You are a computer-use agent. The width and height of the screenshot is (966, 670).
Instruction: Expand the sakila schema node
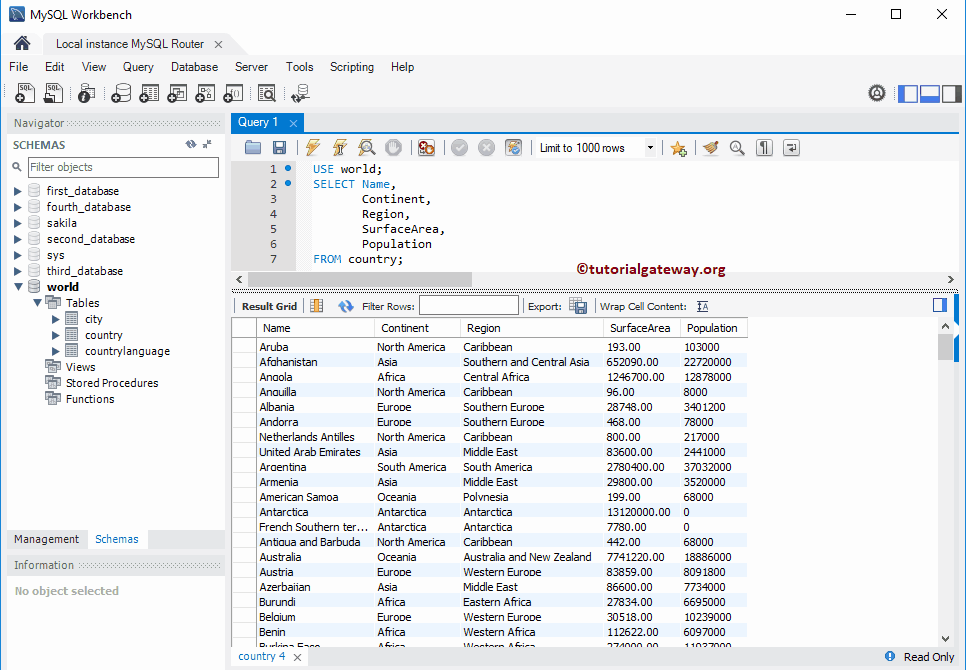point(18,223)
